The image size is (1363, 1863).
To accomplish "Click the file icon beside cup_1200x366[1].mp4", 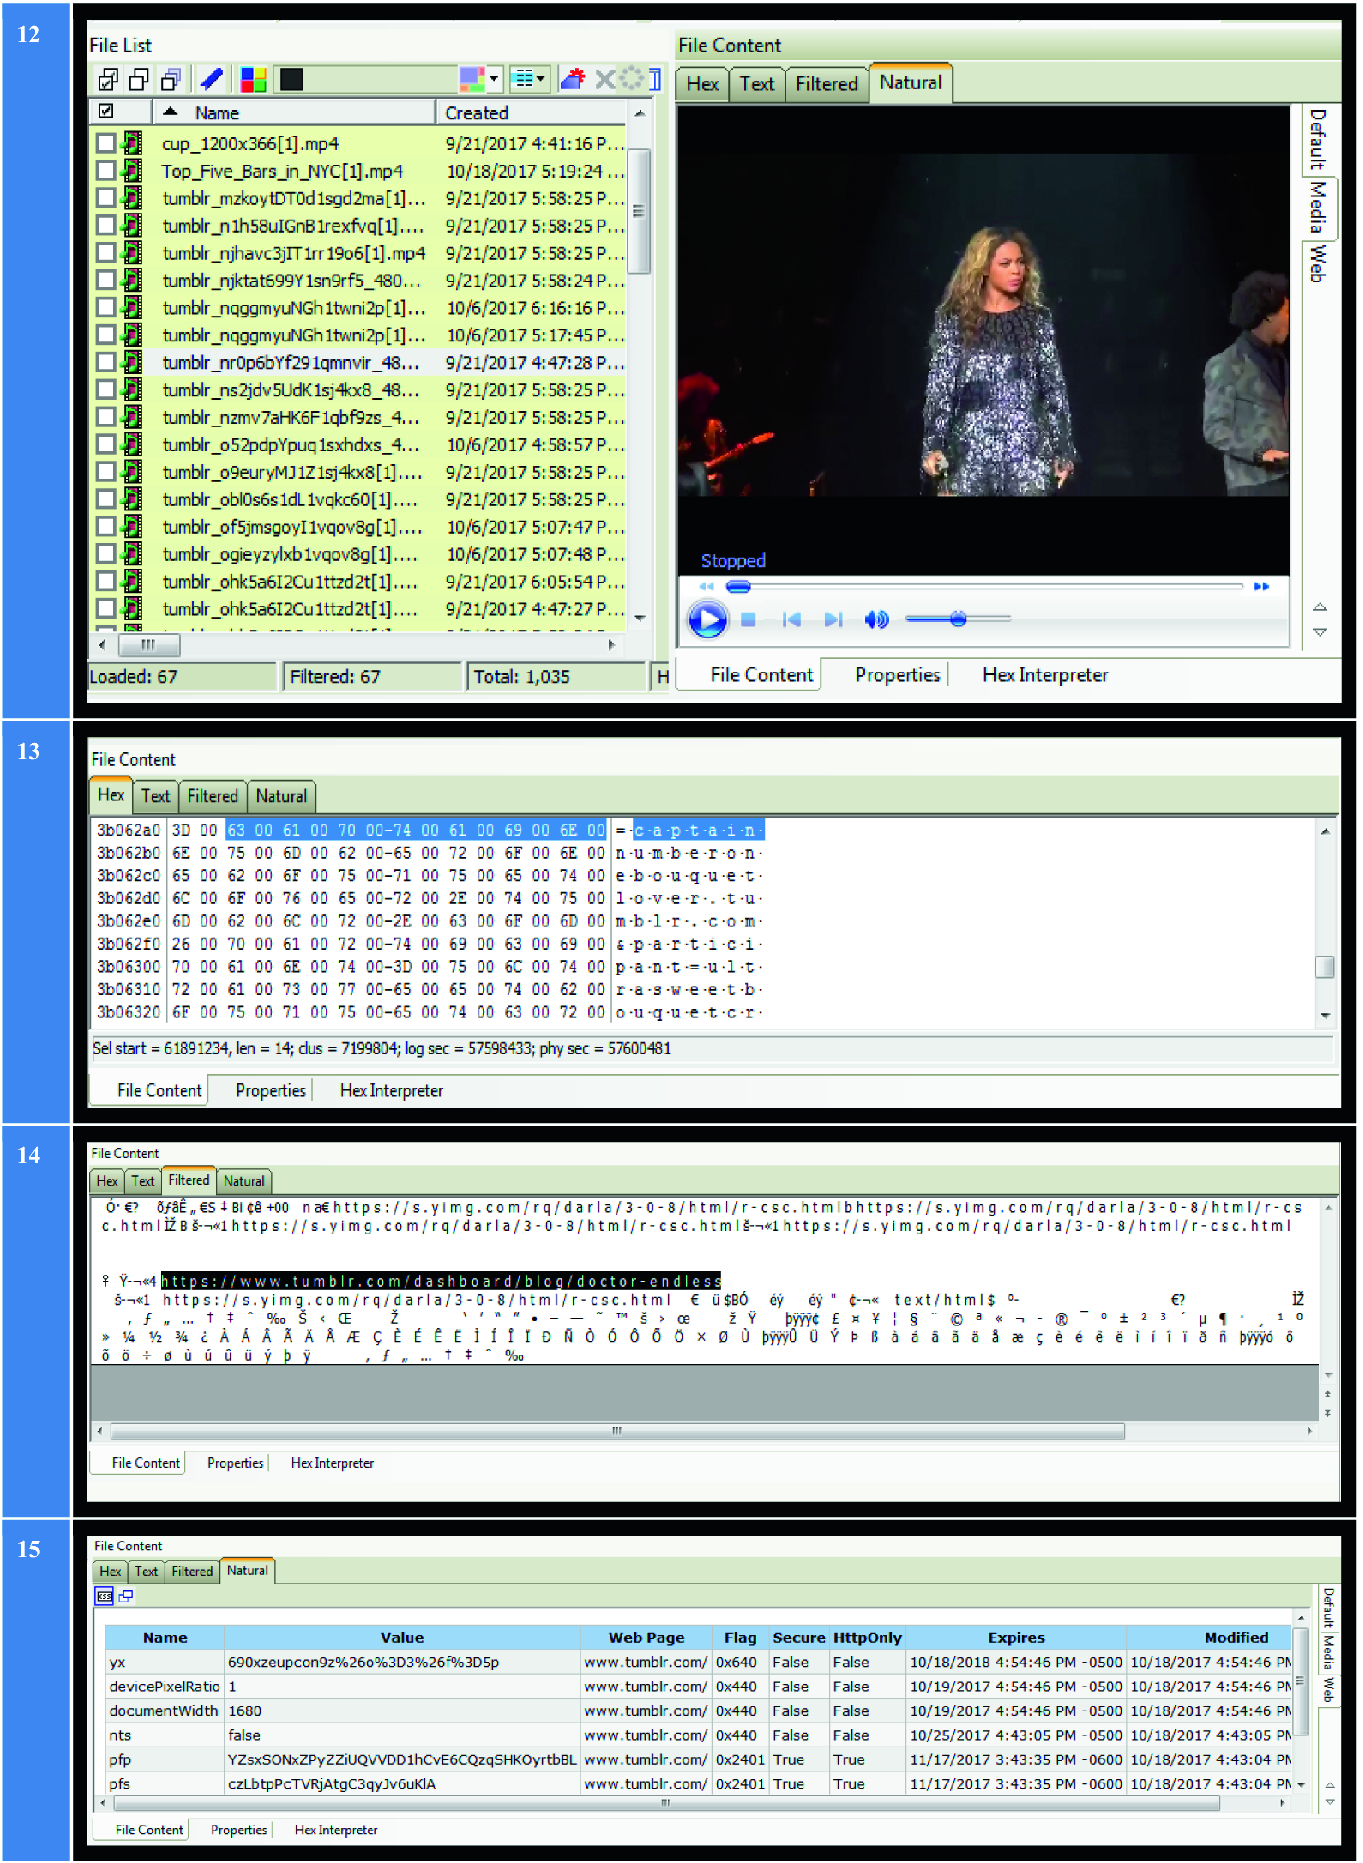I will 131,143.
